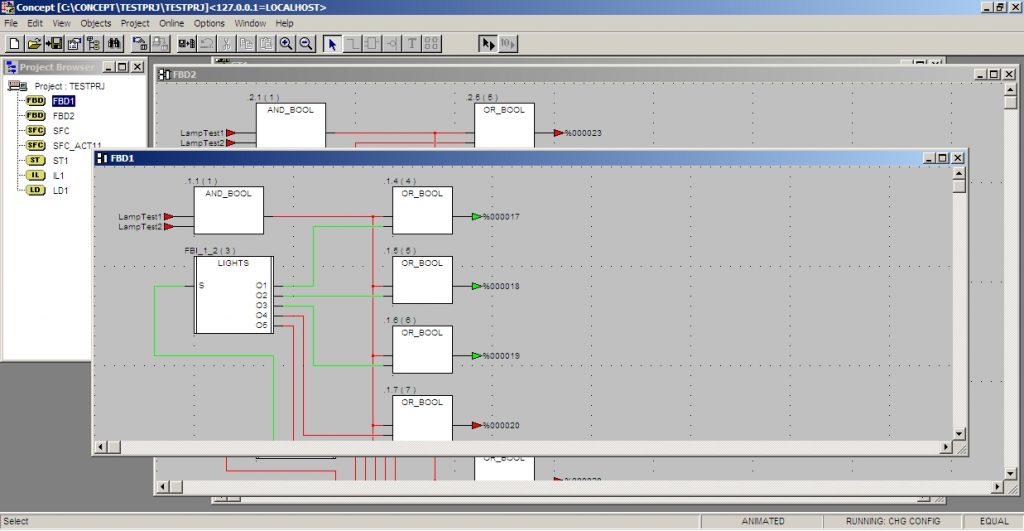The height and width of the screenshot is (531, 1024).
Task: Click the Save project toolbar icon
Action: click(x=54, y=44)
